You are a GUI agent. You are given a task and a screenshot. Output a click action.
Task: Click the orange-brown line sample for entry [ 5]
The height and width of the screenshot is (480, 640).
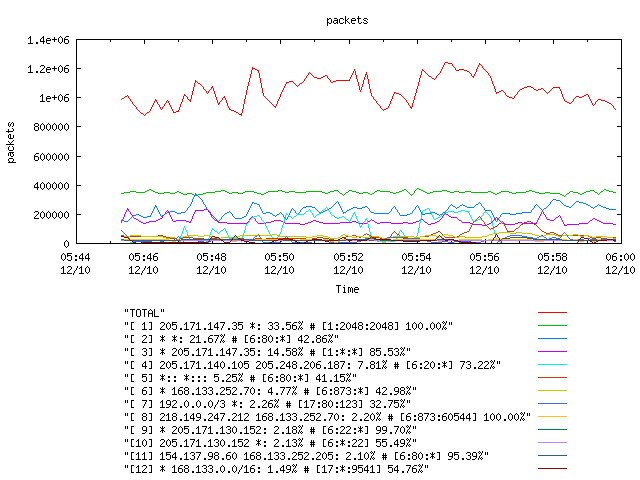(552, 378)
